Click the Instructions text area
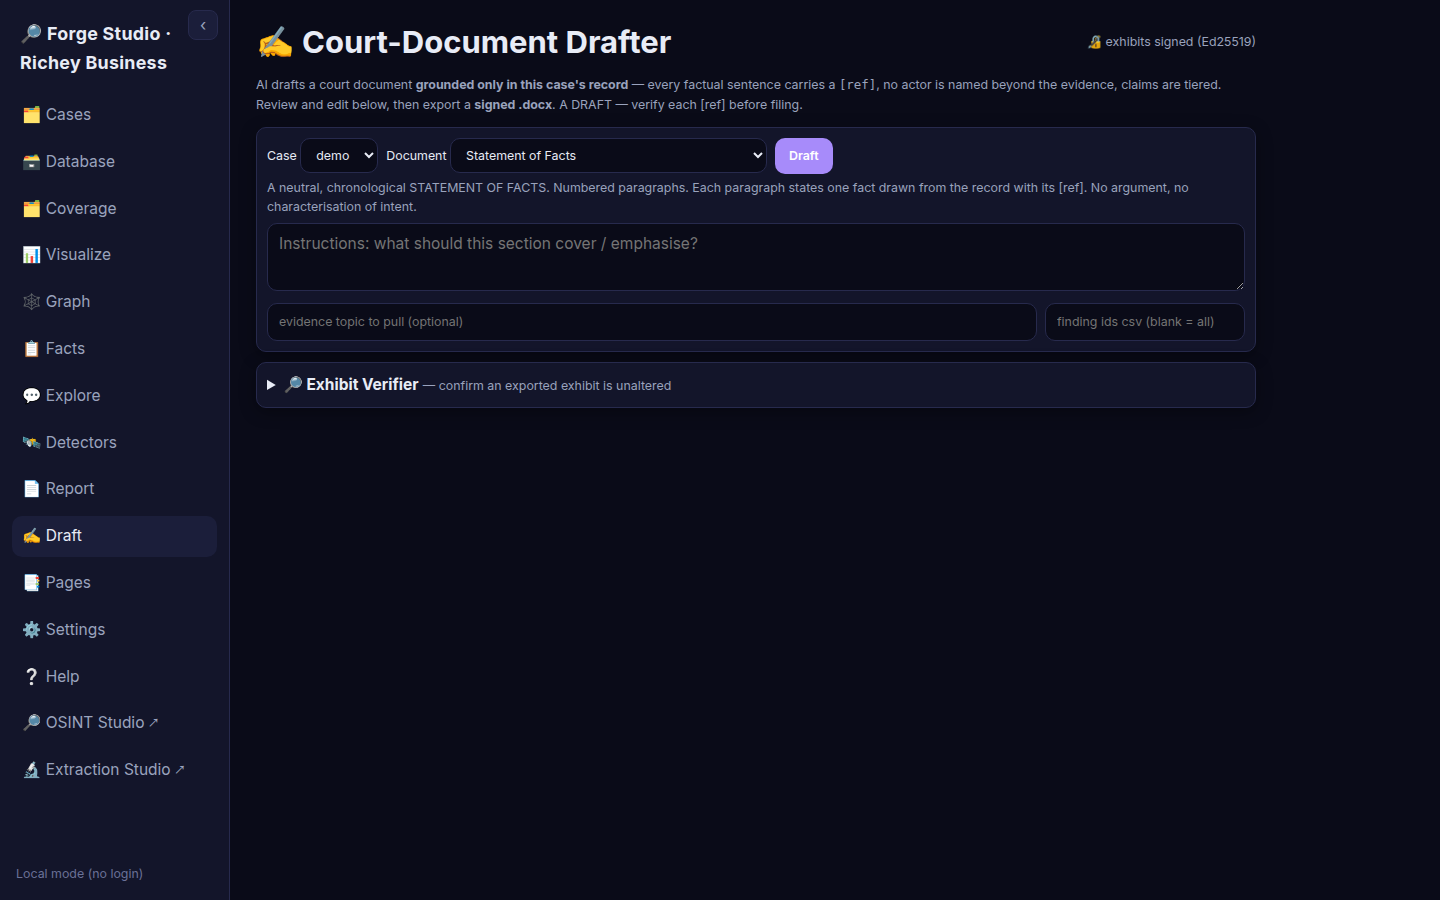This screenshot has height=900, width=1440. tap(756, 257)
